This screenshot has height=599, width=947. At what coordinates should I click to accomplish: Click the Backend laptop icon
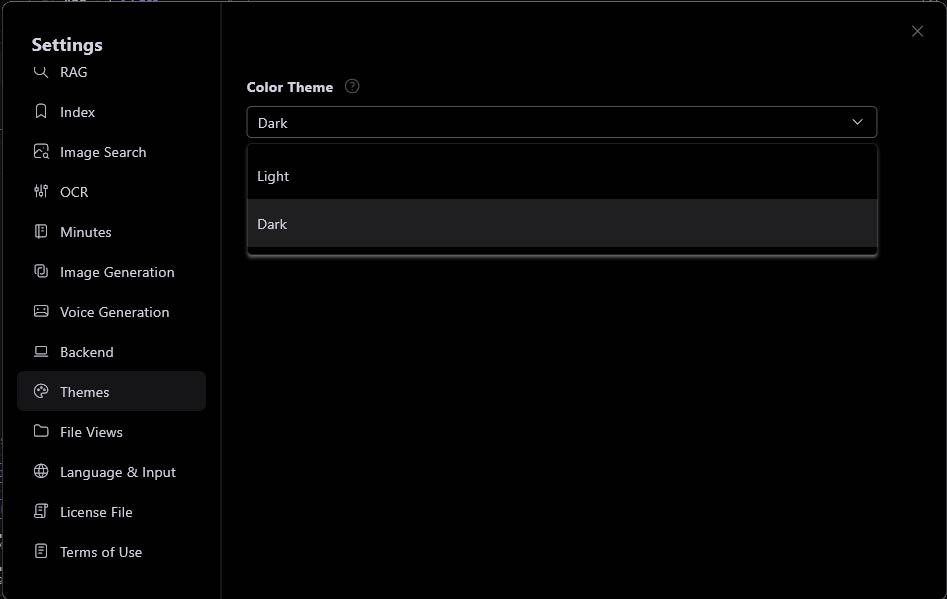(x=40, y=351)
